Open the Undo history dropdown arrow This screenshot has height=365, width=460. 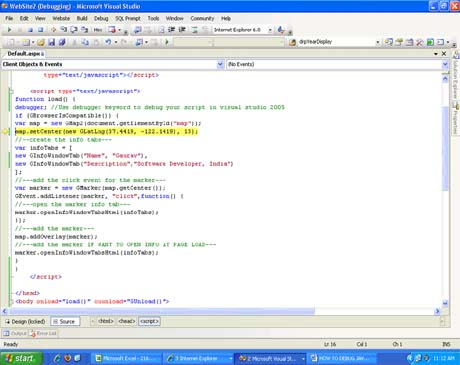pos(116,42)
